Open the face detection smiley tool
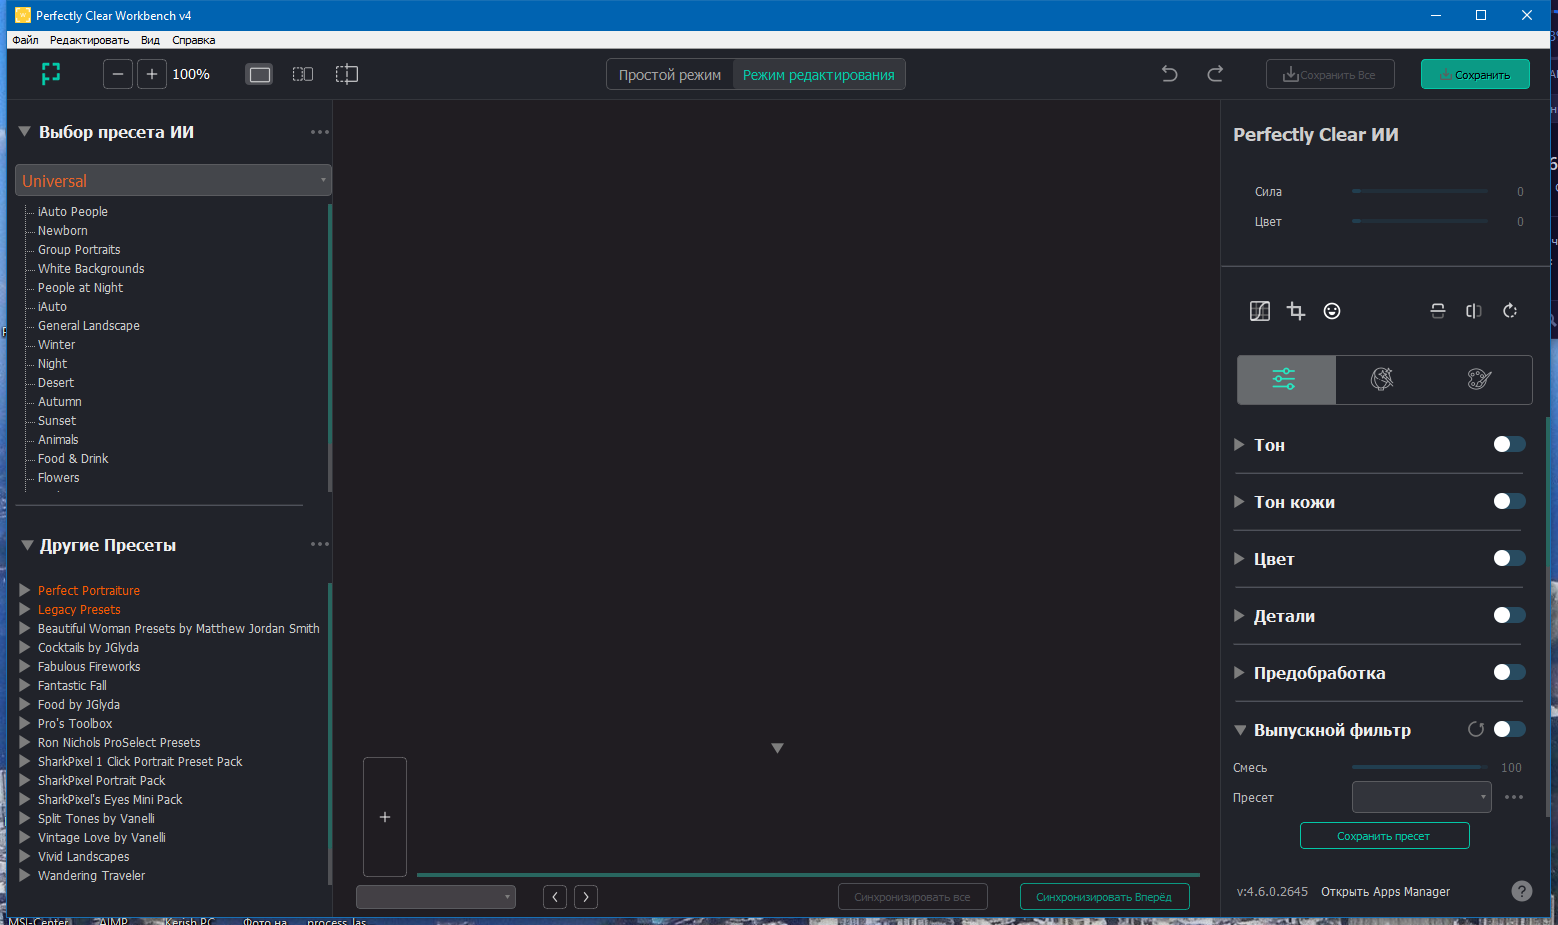 [1332, 311]
